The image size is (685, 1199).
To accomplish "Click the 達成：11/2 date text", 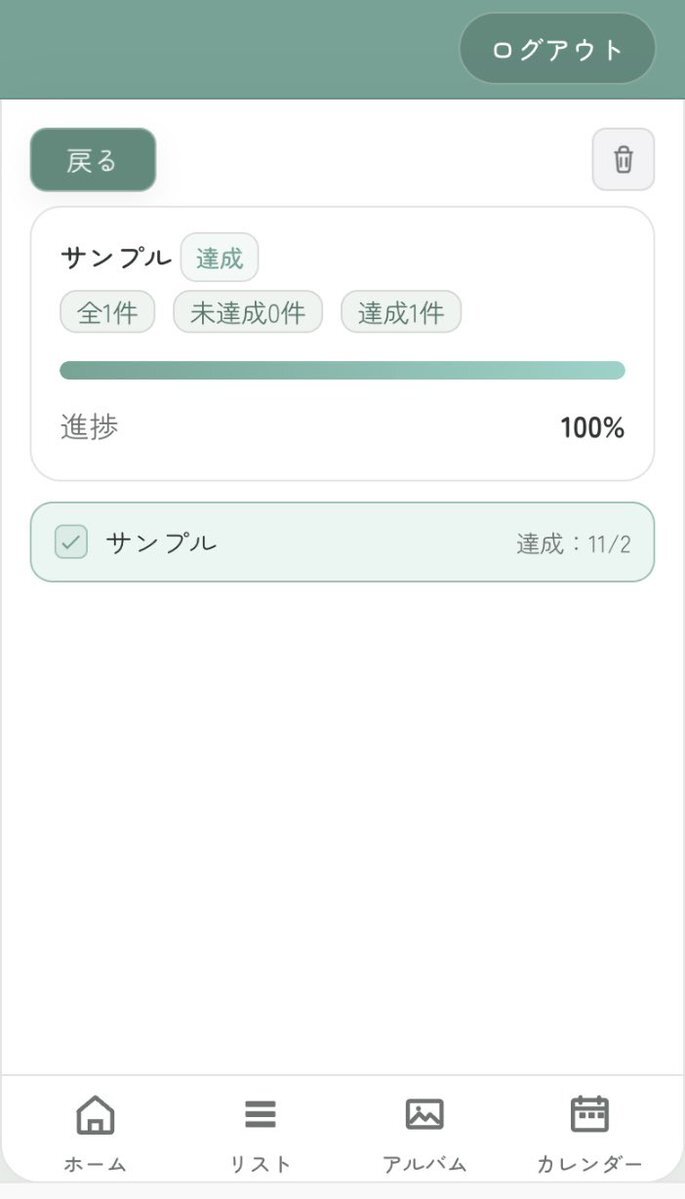I will coord(573,544).
